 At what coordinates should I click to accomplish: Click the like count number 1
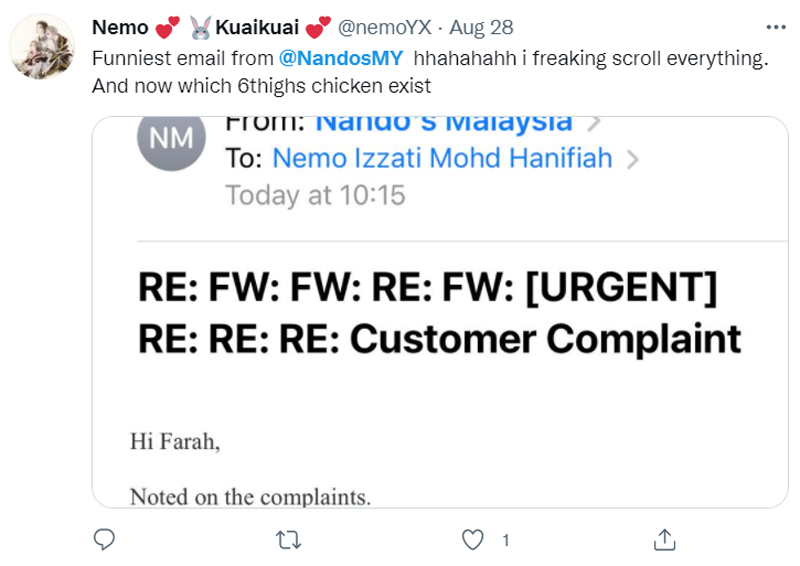[505, 541]
